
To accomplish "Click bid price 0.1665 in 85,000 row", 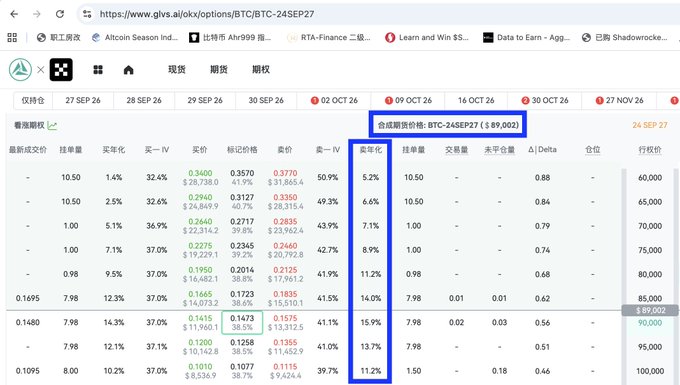I will tap(200, 294).
